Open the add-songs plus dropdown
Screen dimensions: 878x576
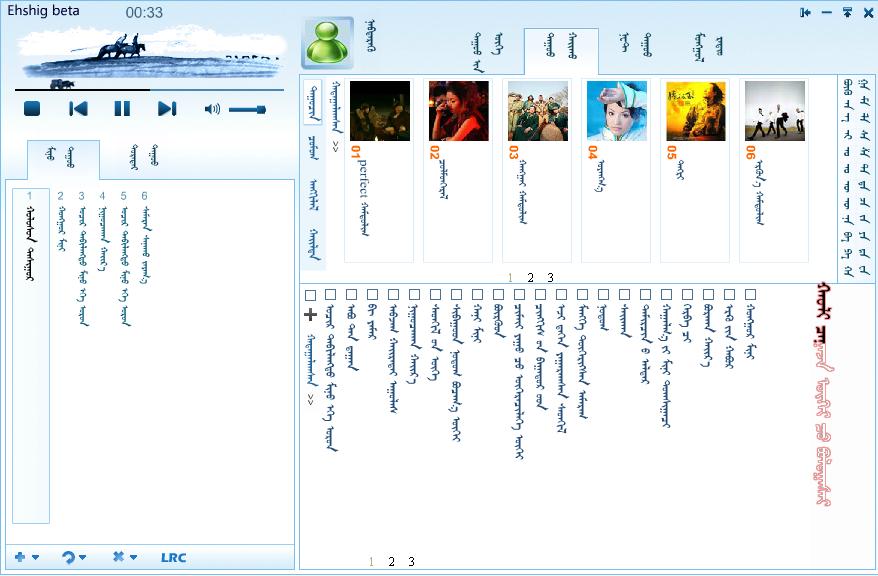[26, 557]
